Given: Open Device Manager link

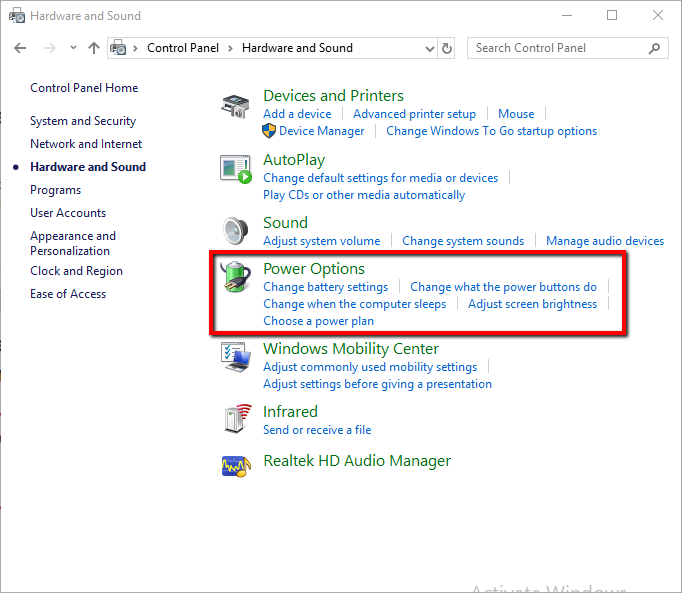Looking at the screenshot, I should tap(321, 131).
